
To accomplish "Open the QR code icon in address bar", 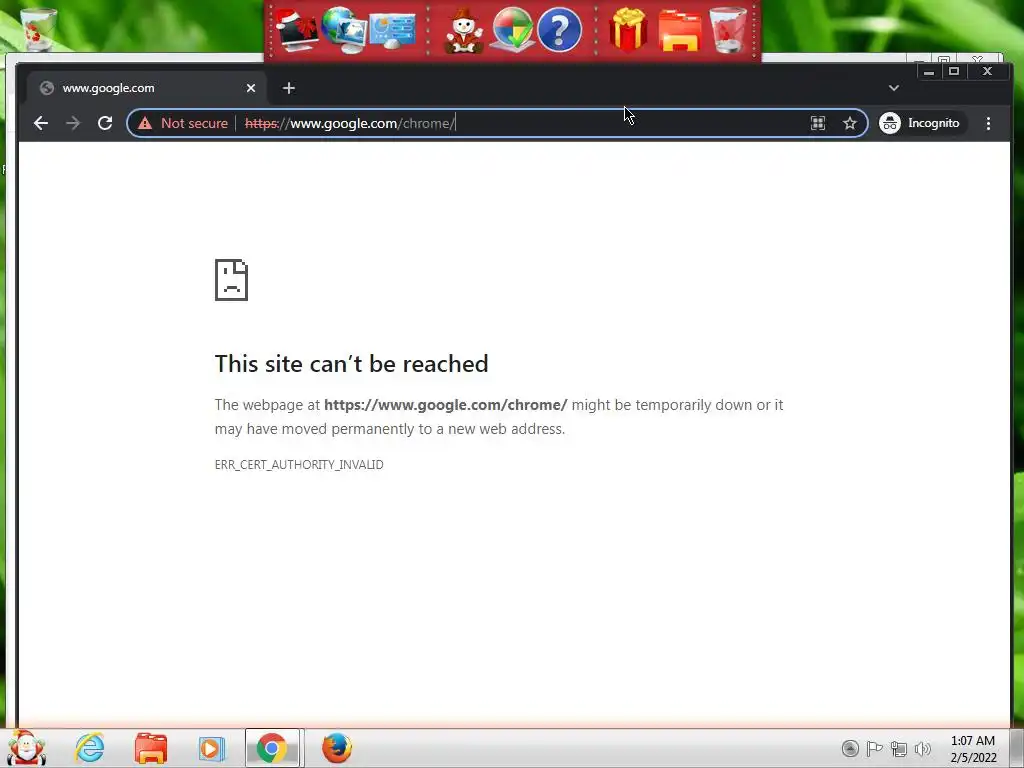I will (x=818, y=123).
